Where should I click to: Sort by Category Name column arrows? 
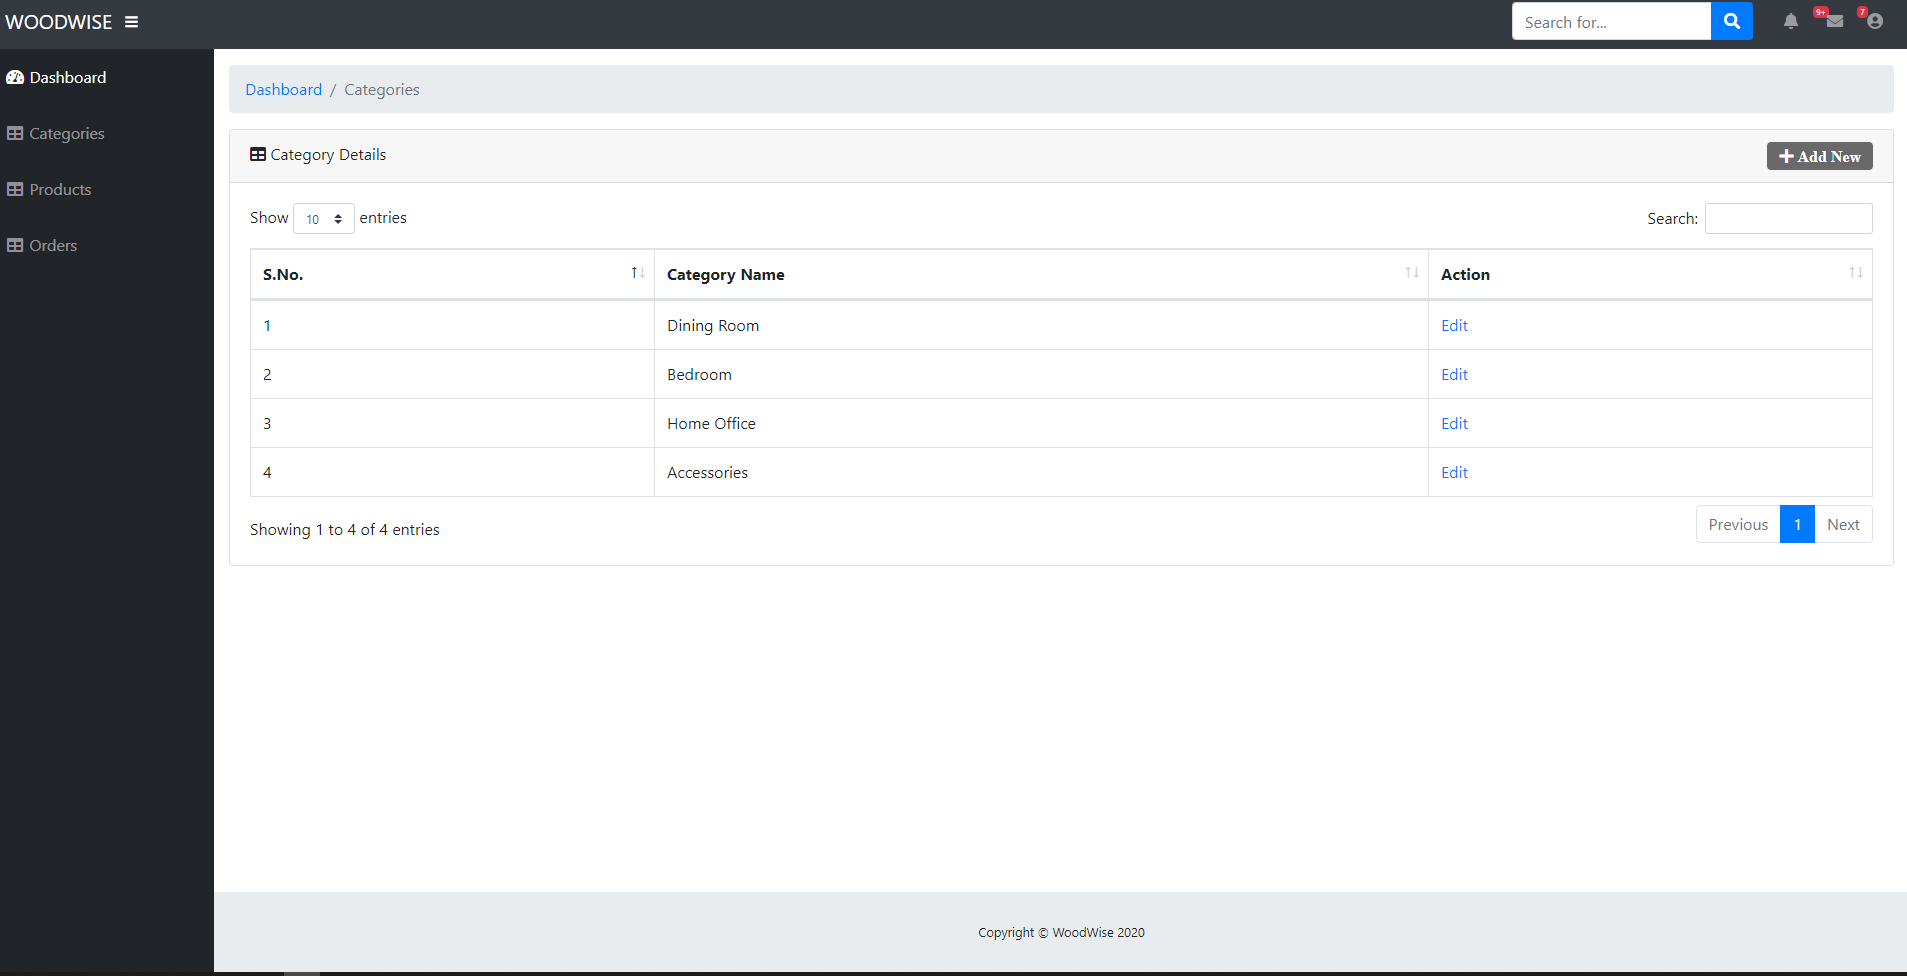pyautogui.click(x=1412, y=273)
